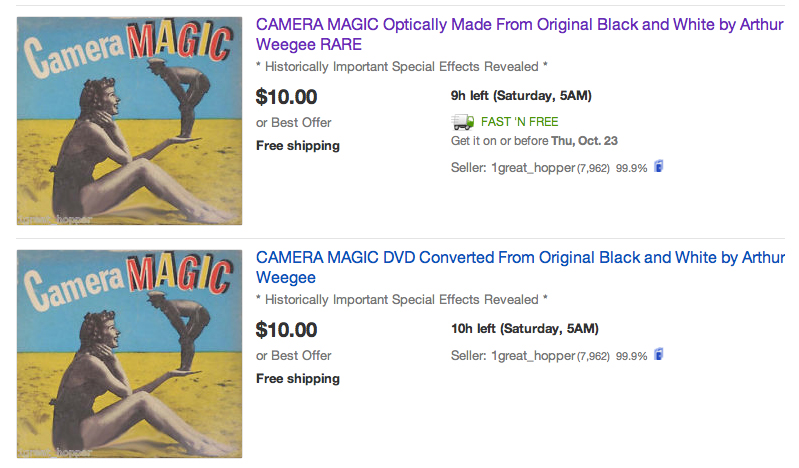
Task: Open thumbnail image of the DVD Converted listing
Action: (x=130, y=353)
